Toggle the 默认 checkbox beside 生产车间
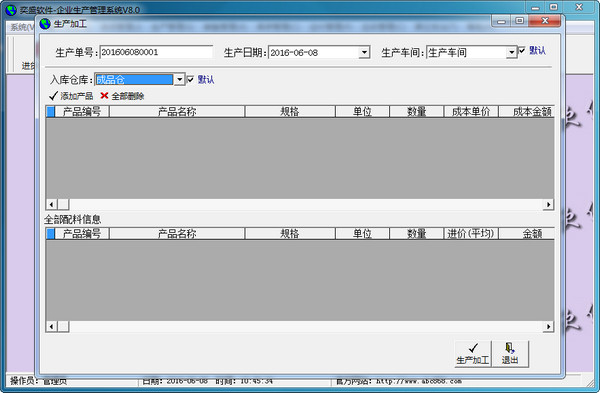600x393 pixels. tap(522, 50)
